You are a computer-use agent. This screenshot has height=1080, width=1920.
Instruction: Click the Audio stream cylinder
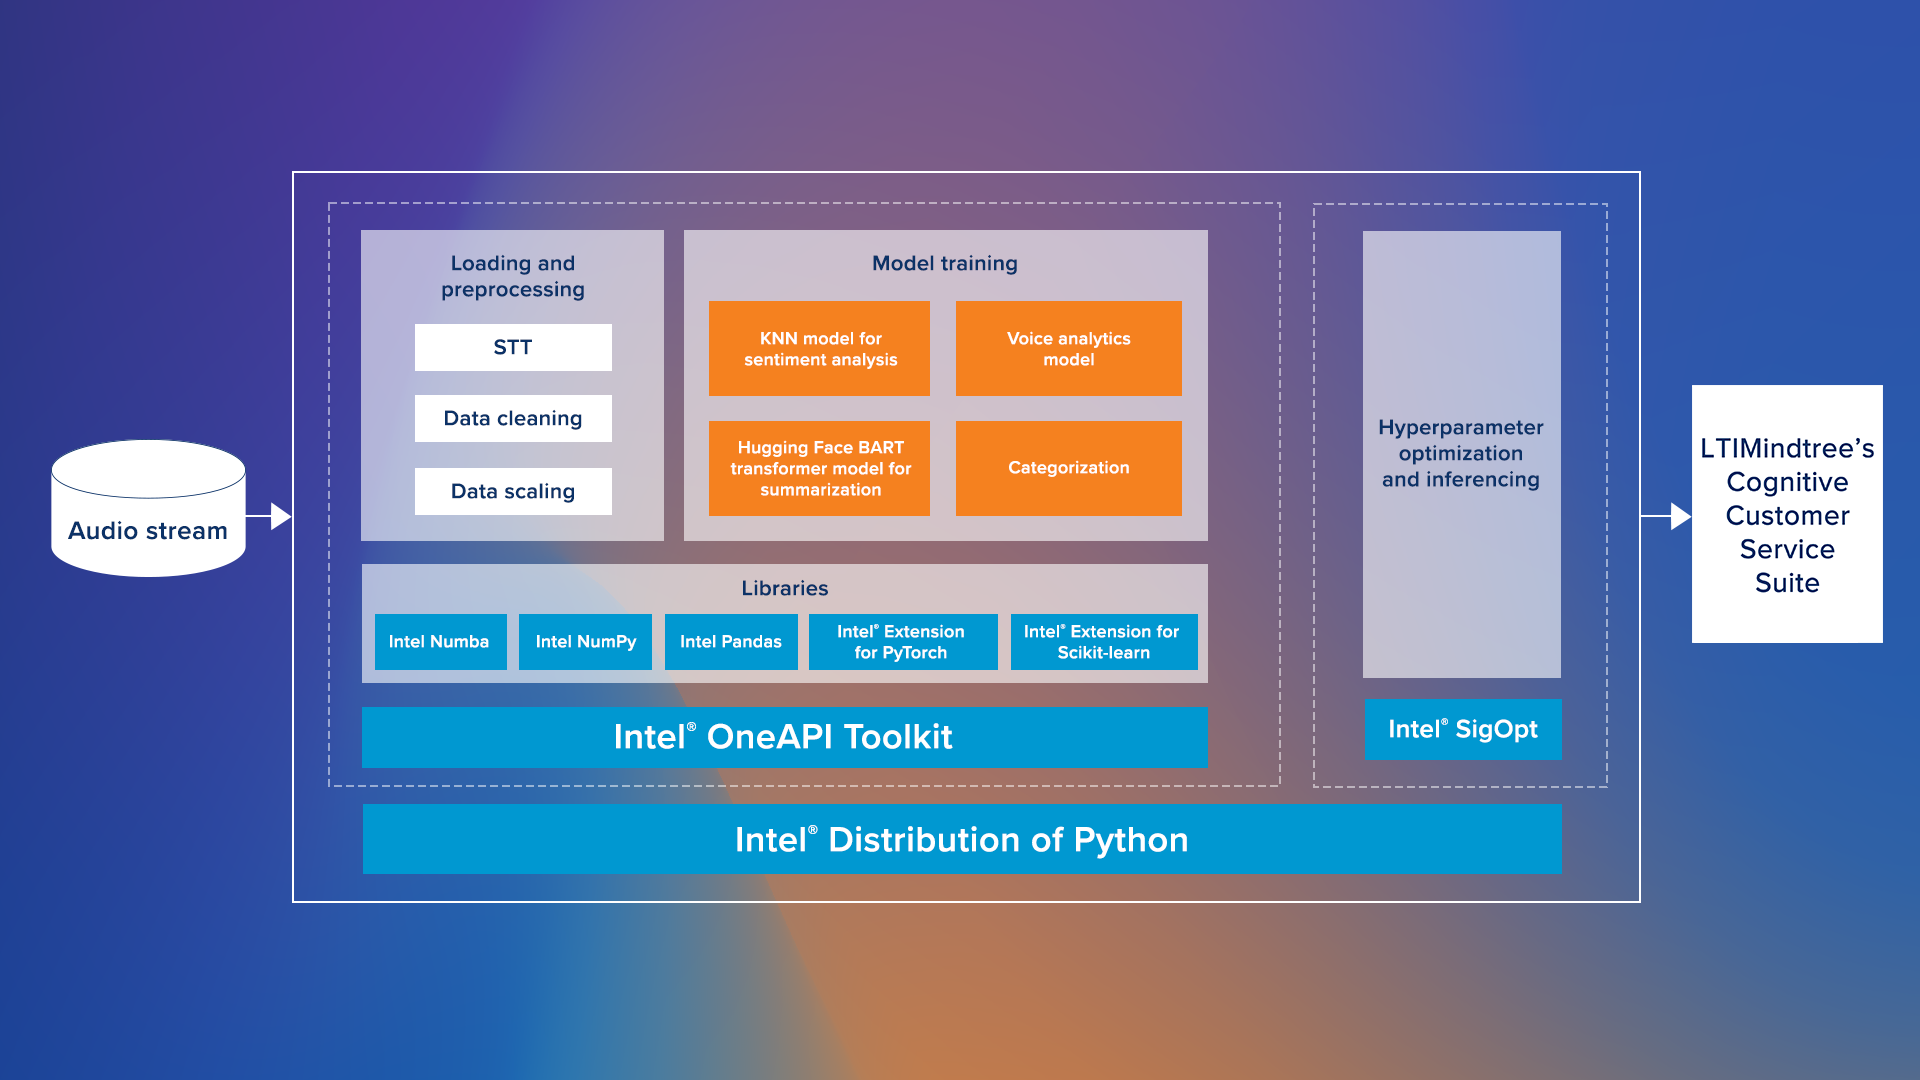tap(148, 508)
